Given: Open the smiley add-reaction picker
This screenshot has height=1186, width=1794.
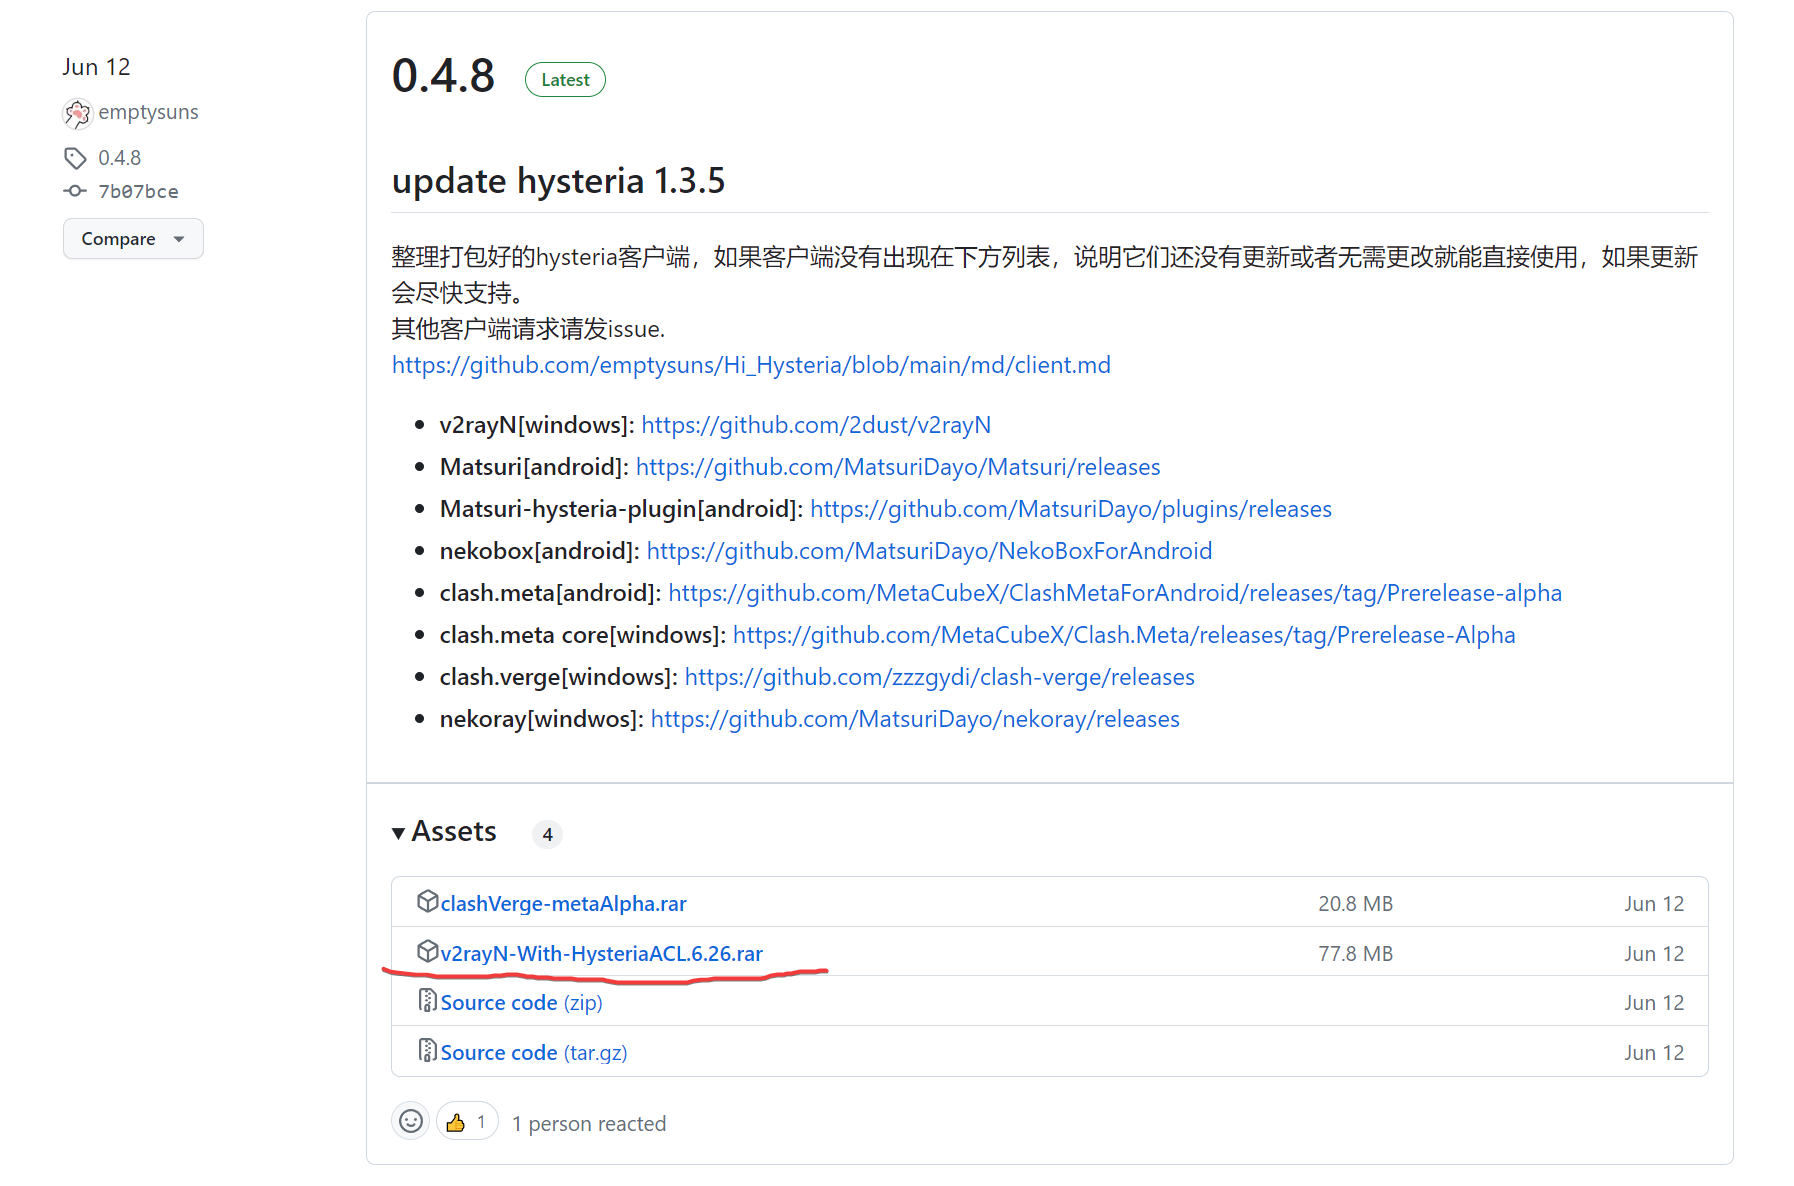Looking at the screenshot, I should click(x=410, y=1122).
